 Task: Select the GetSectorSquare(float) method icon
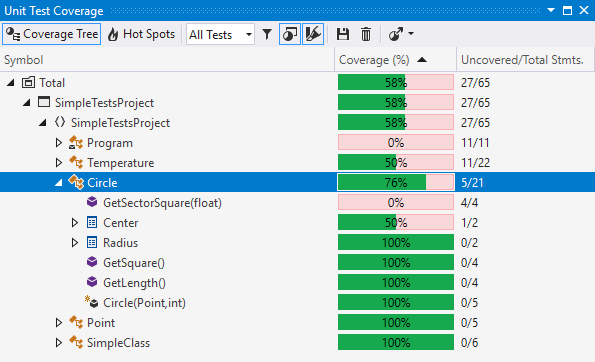click(92, 202)
